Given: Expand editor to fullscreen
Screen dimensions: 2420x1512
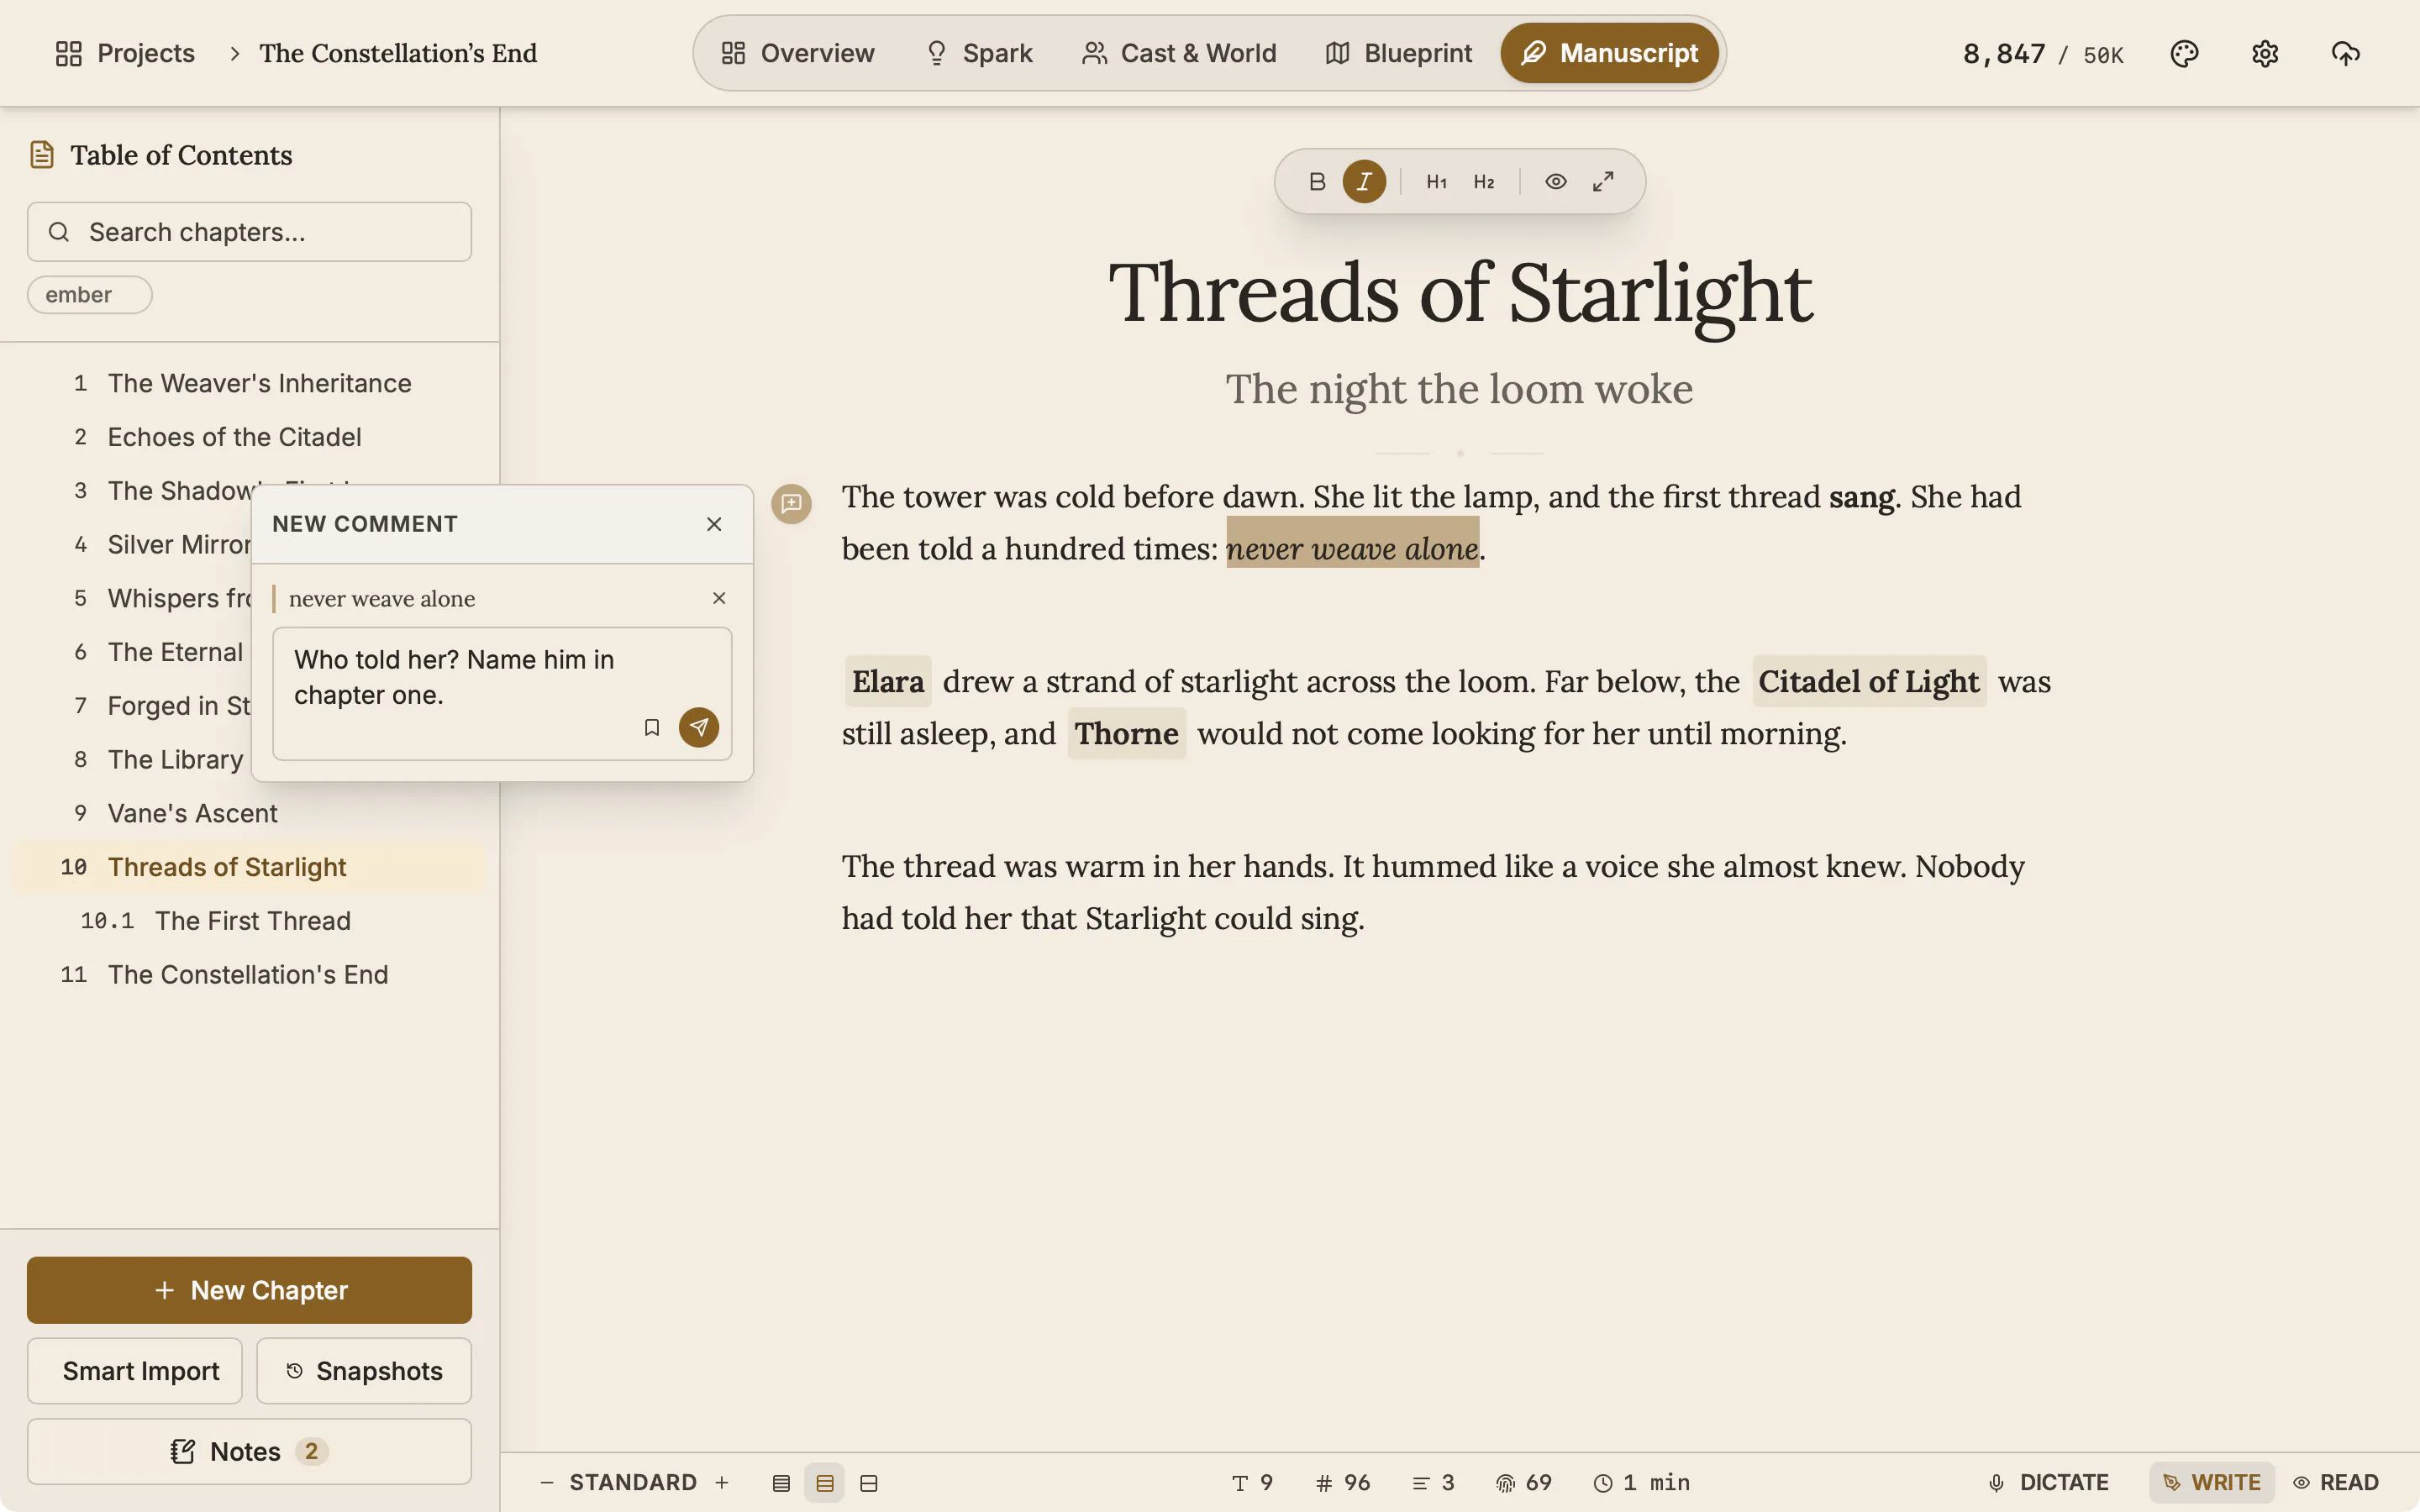Looking at the screenshot, I should click(1603, 181).
